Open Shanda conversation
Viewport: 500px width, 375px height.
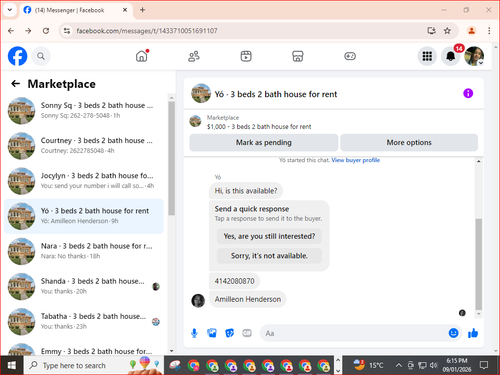(84, 286)
